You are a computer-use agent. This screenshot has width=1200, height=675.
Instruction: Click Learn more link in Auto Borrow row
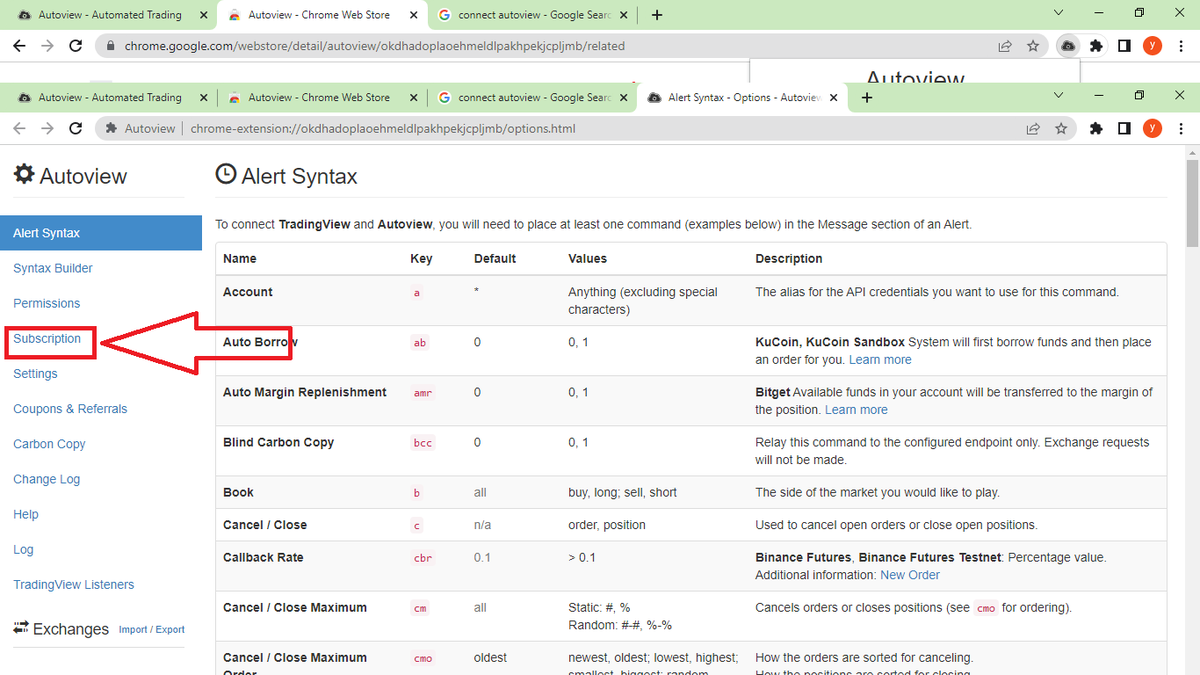point(880,360)
